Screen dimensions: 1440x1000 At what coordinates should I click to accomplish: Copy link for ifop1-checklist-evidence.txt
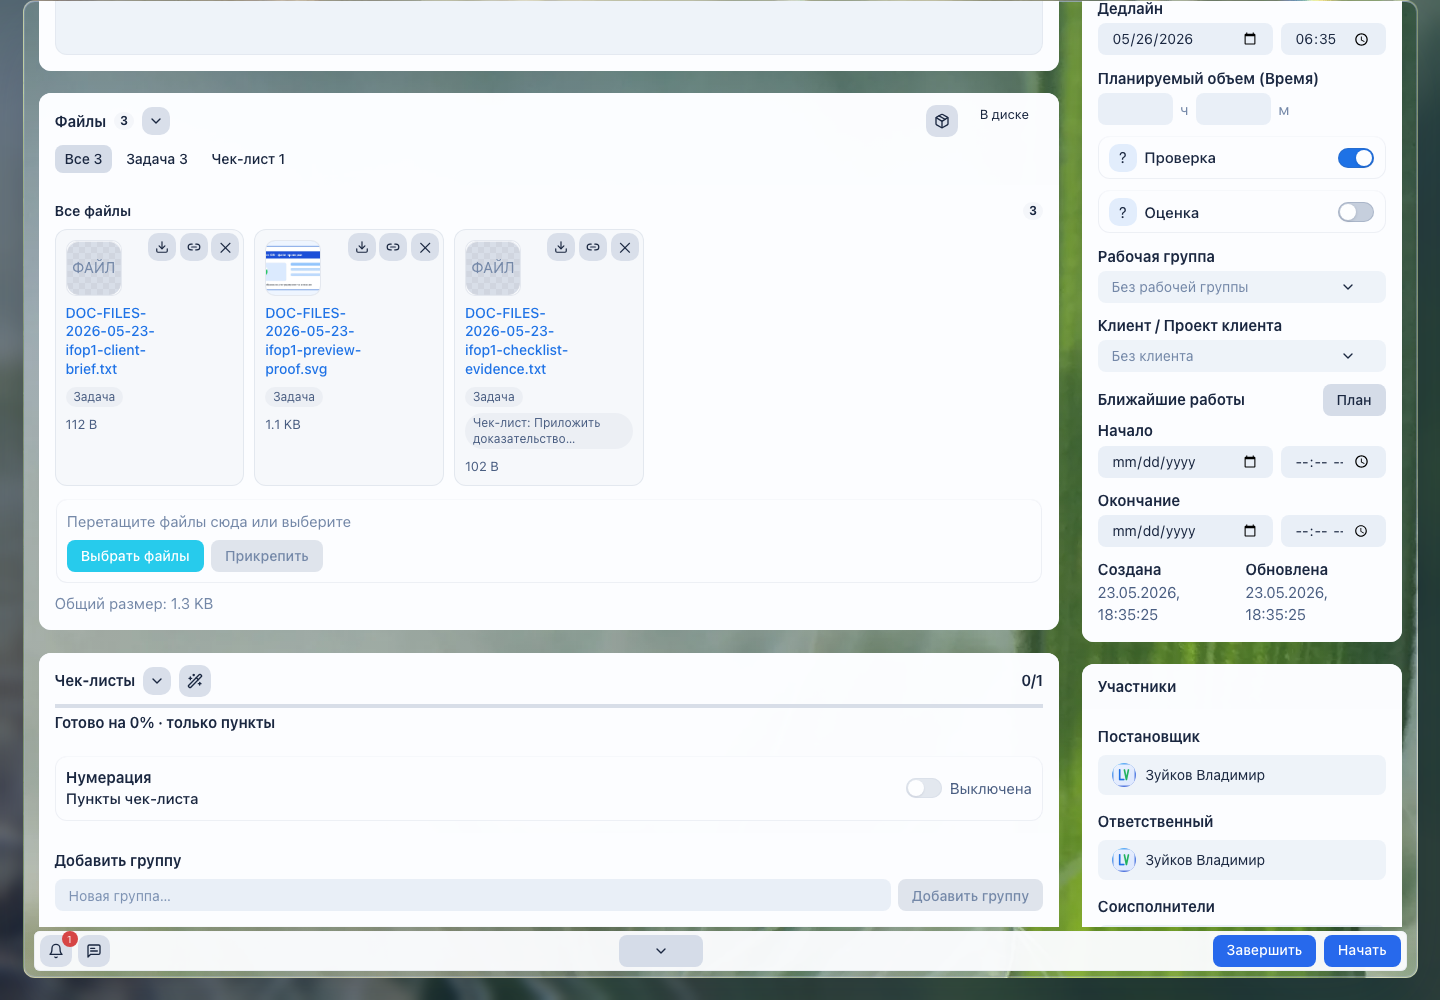click(593, 247)
